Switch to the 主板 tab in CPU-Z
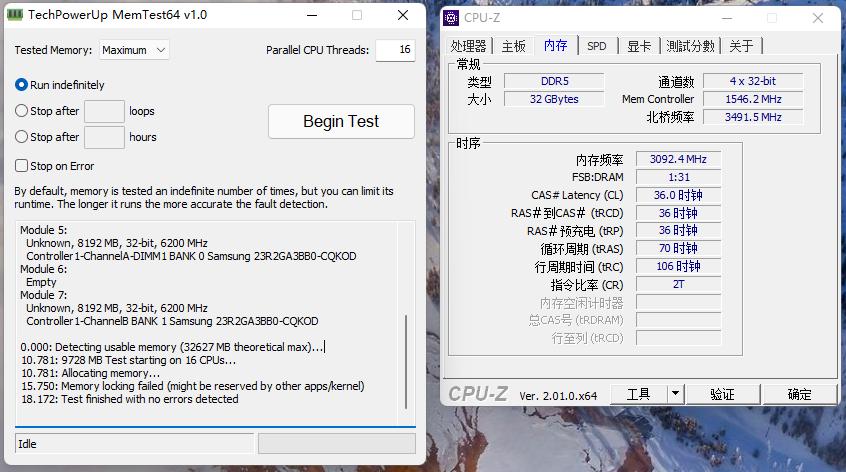 coord(513,46)
